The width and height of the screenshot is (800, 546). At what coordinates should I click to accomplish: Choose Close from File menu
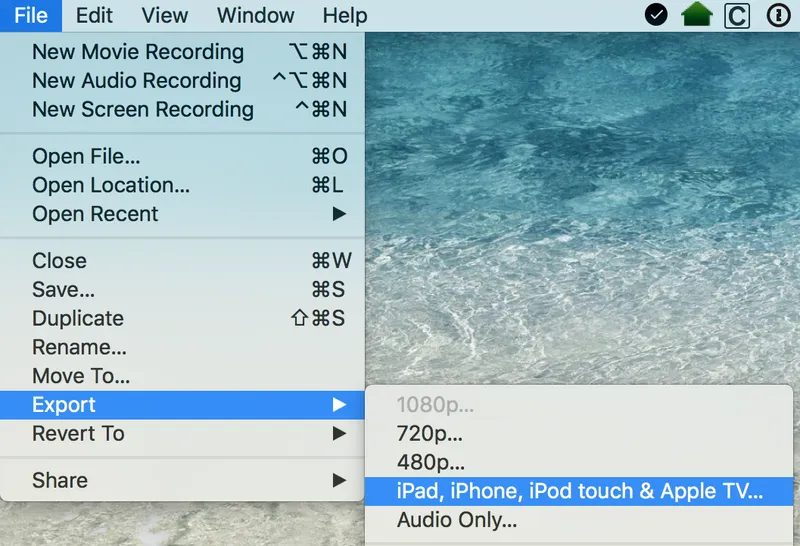coord(182,261)
